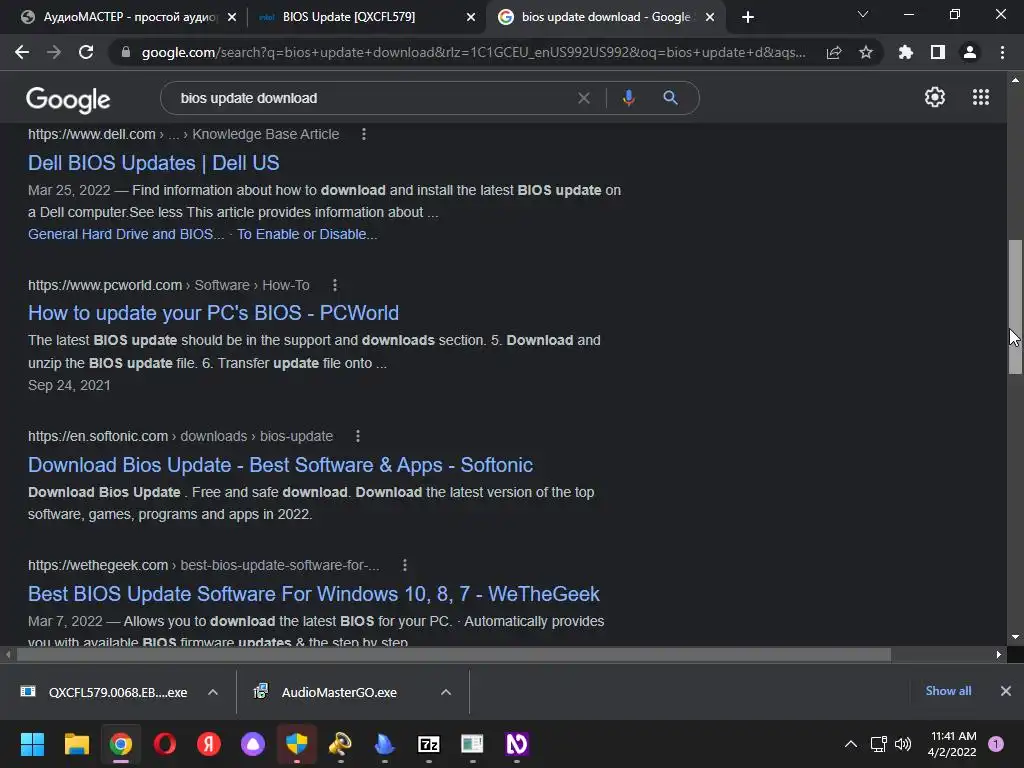Open the Google apps grid
Image resolution: width=1024 pixels, height=768 pixels.
[981, 97]
